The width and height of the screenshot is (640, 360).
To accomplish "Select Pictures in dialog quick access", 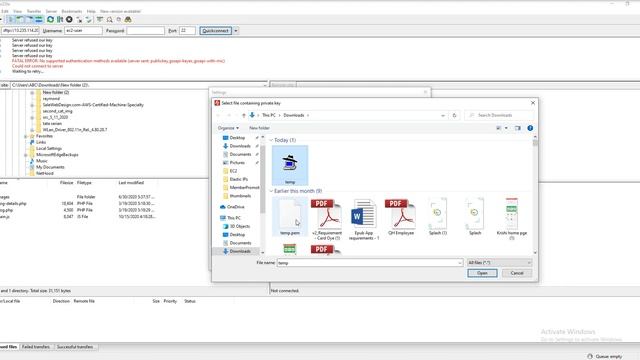I will pos(237,163).
